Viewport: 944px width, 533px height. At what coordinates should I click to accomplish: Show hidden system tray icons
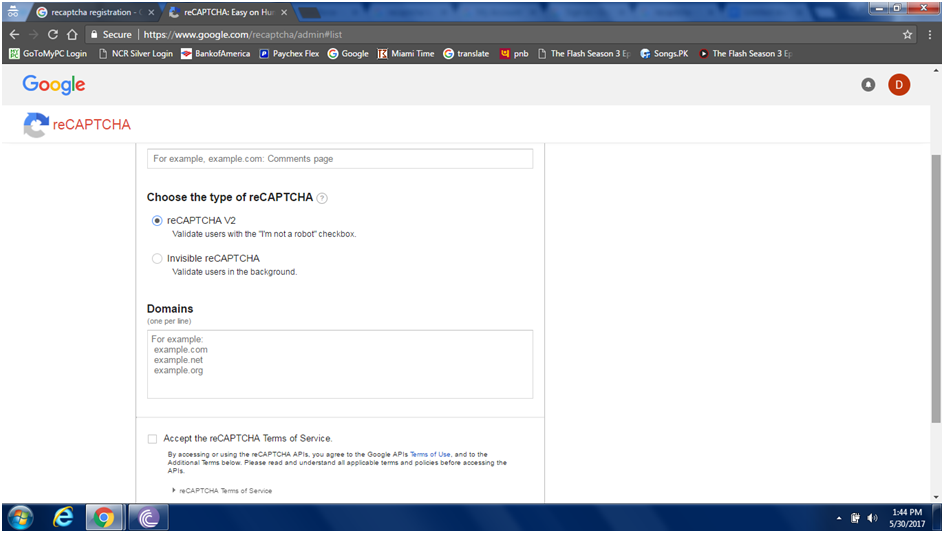[839, 519]
